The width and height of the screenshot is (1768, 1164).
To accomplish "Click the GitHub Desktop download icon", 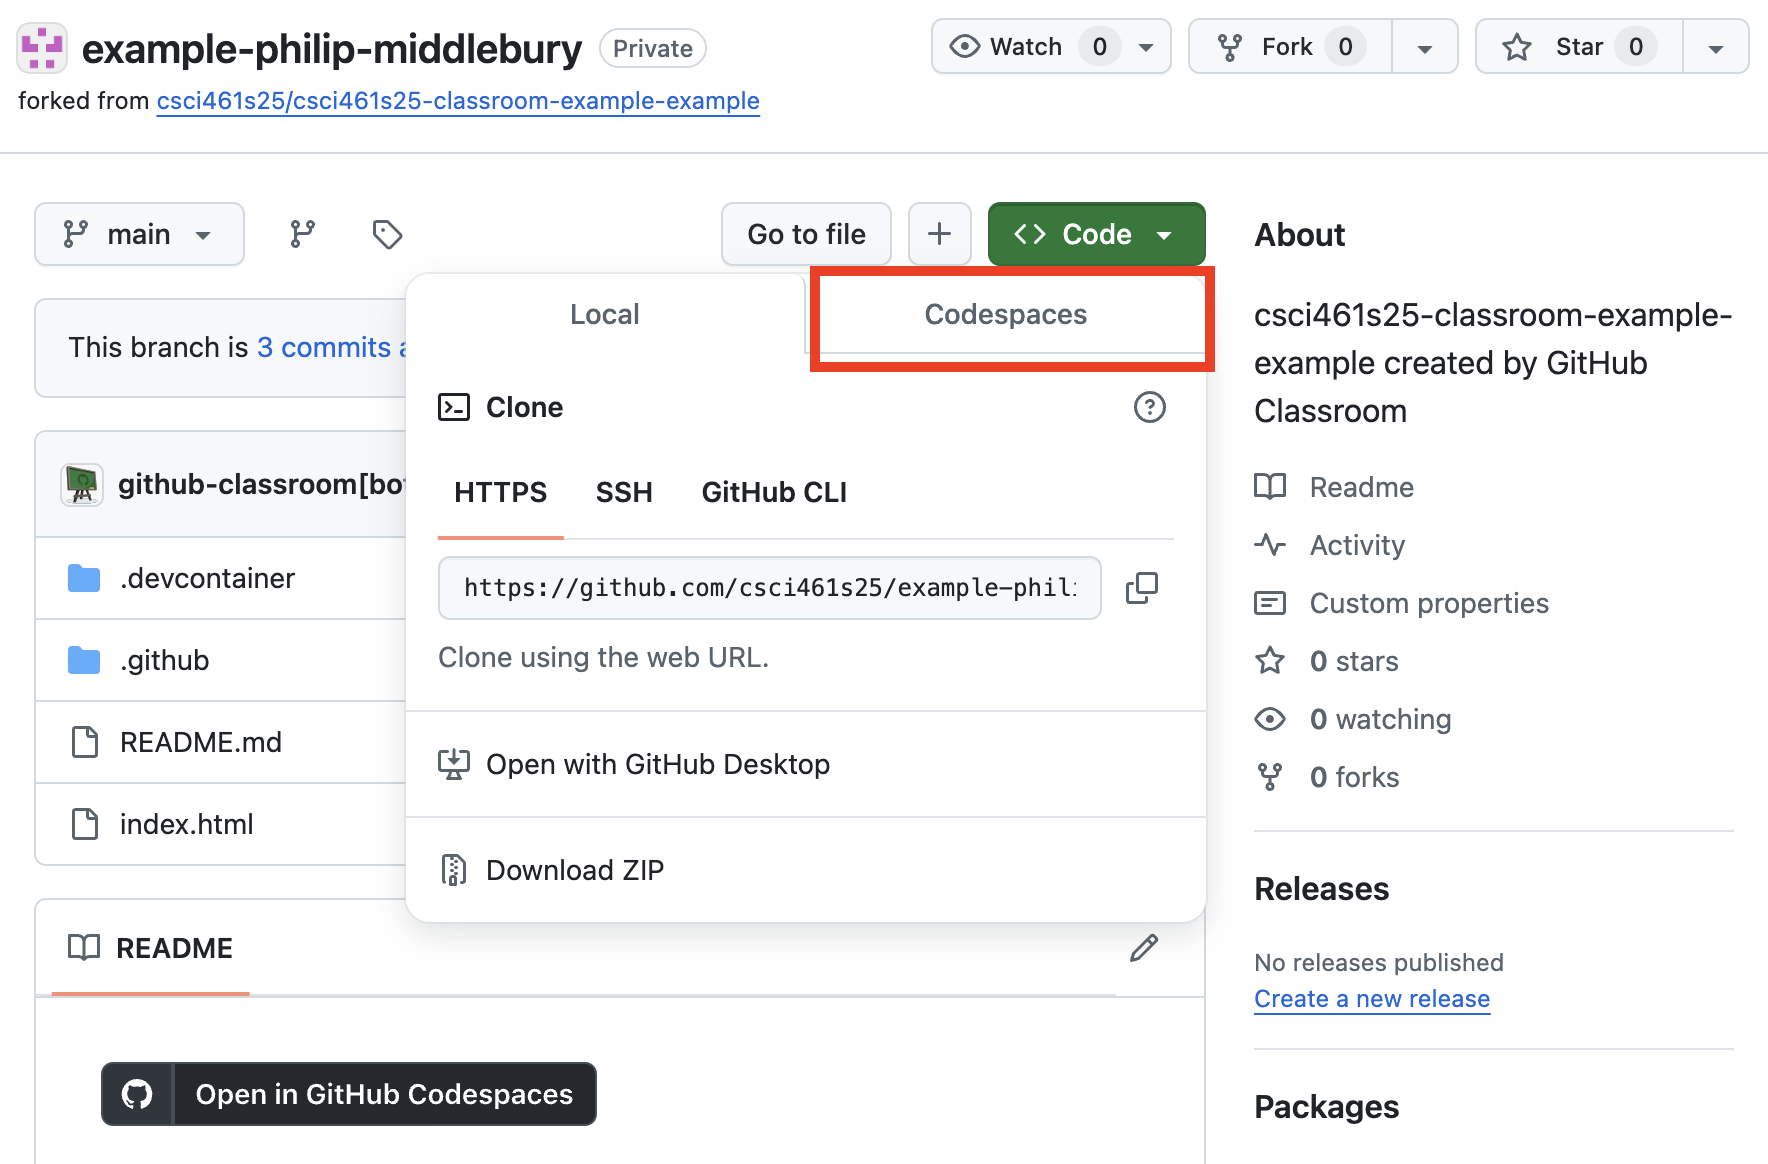I will [453, 764].
